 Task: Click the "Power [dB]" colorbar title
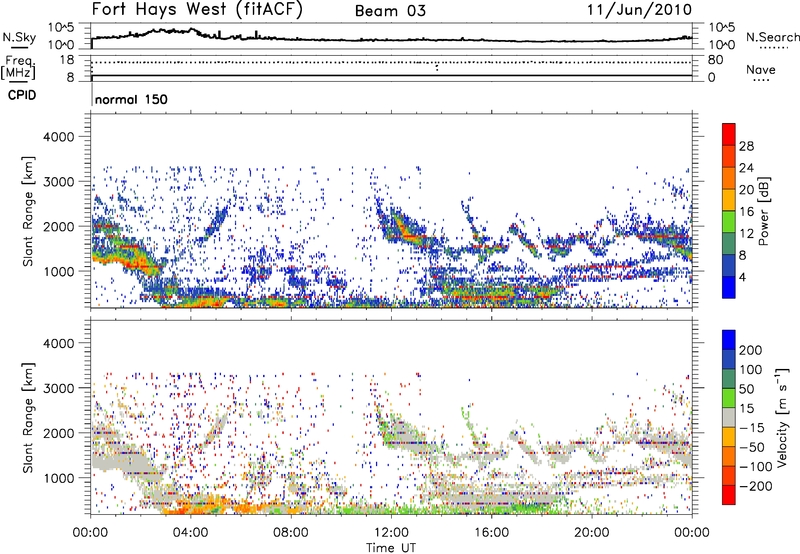tap(764, 211)
